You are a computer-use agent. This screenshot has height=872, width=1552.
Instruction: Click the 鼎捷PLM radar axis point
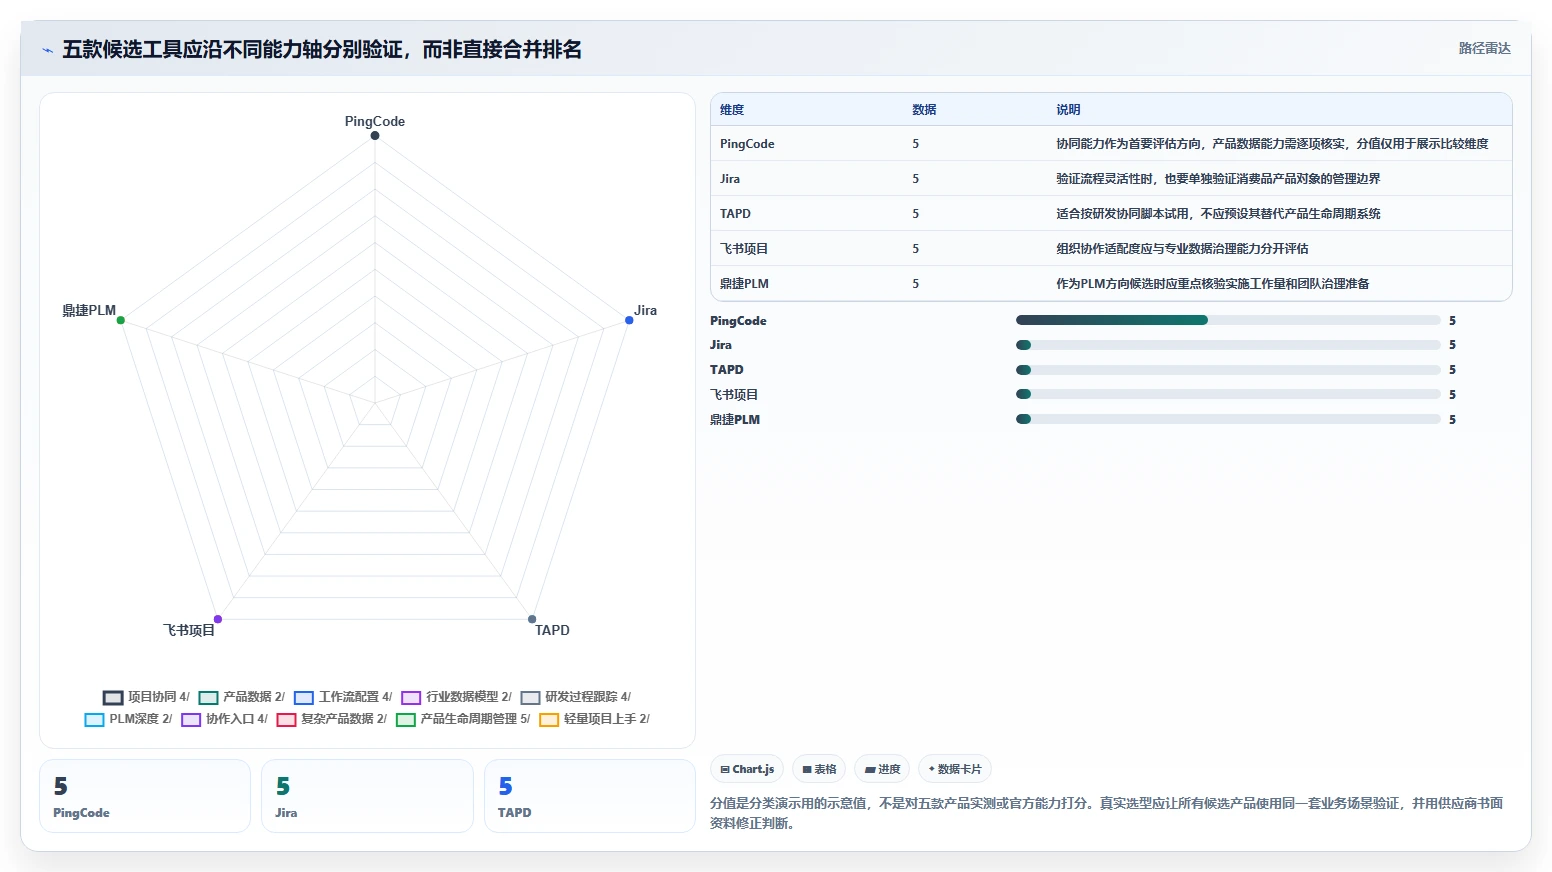point(121,320)
